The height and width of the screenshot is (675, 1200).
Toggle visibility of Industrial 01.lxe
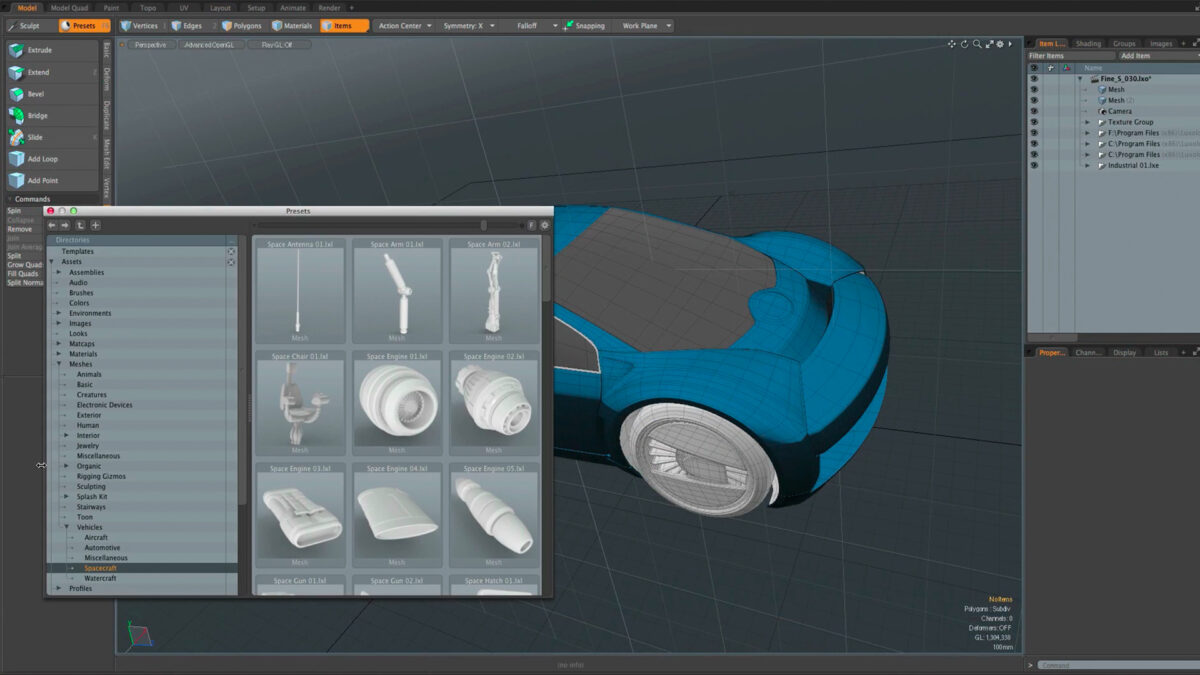click(x=1034, y=165)
